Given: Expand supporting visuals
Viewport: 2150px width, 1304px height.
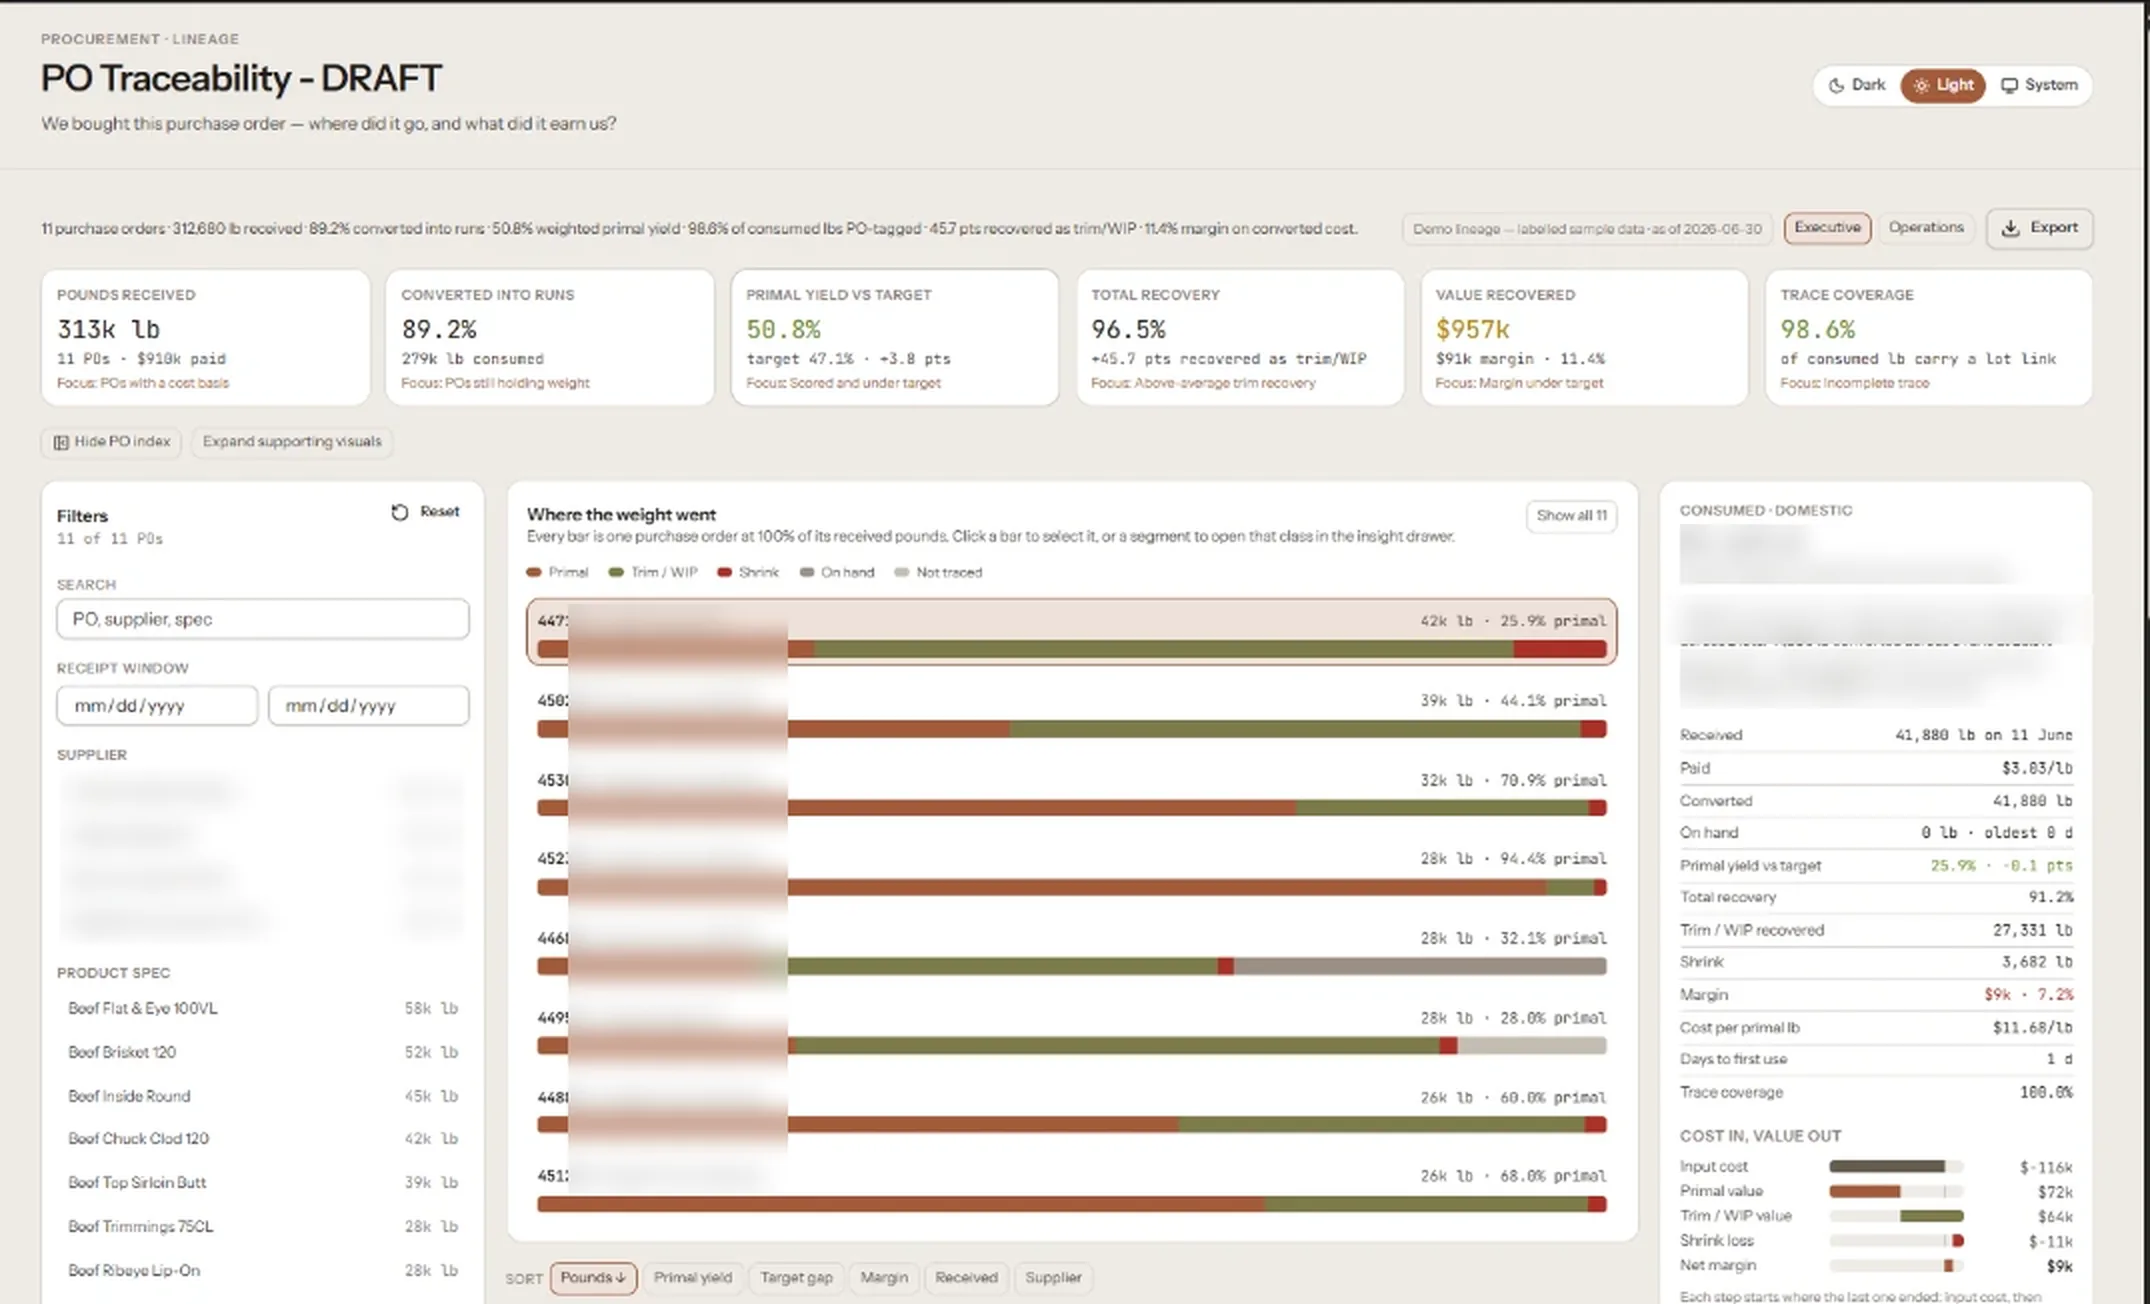Looking at the screenshot, I should [x=292, y=442].
